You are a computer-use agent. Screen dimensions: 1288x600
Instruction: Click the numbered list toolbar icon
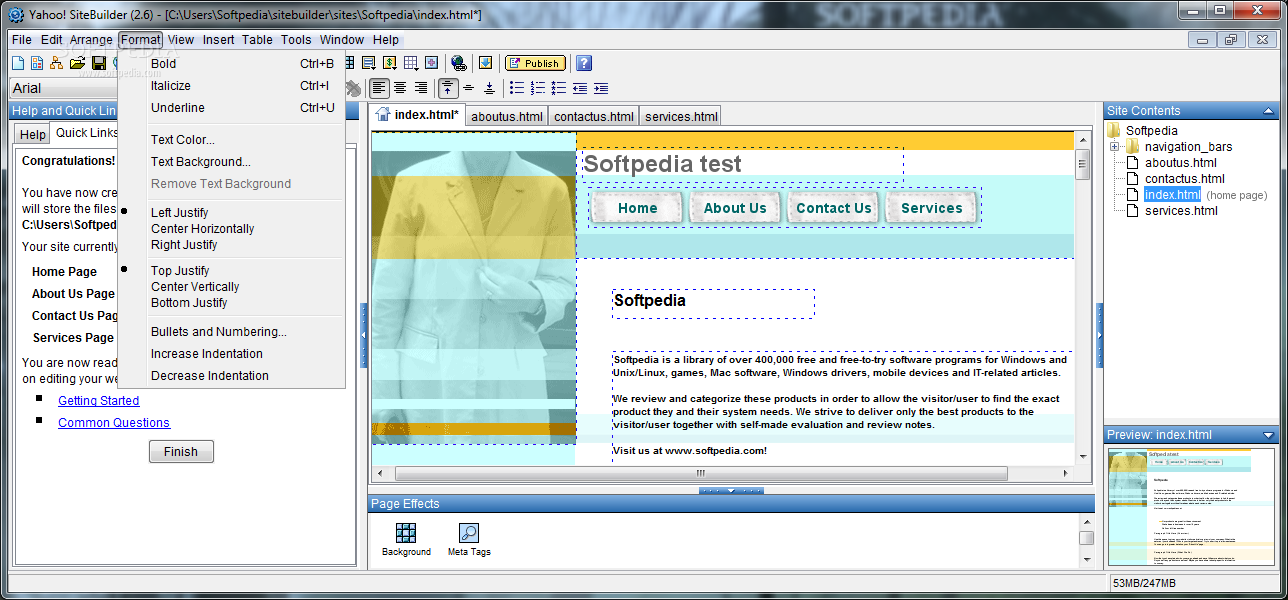coord(538,88)
